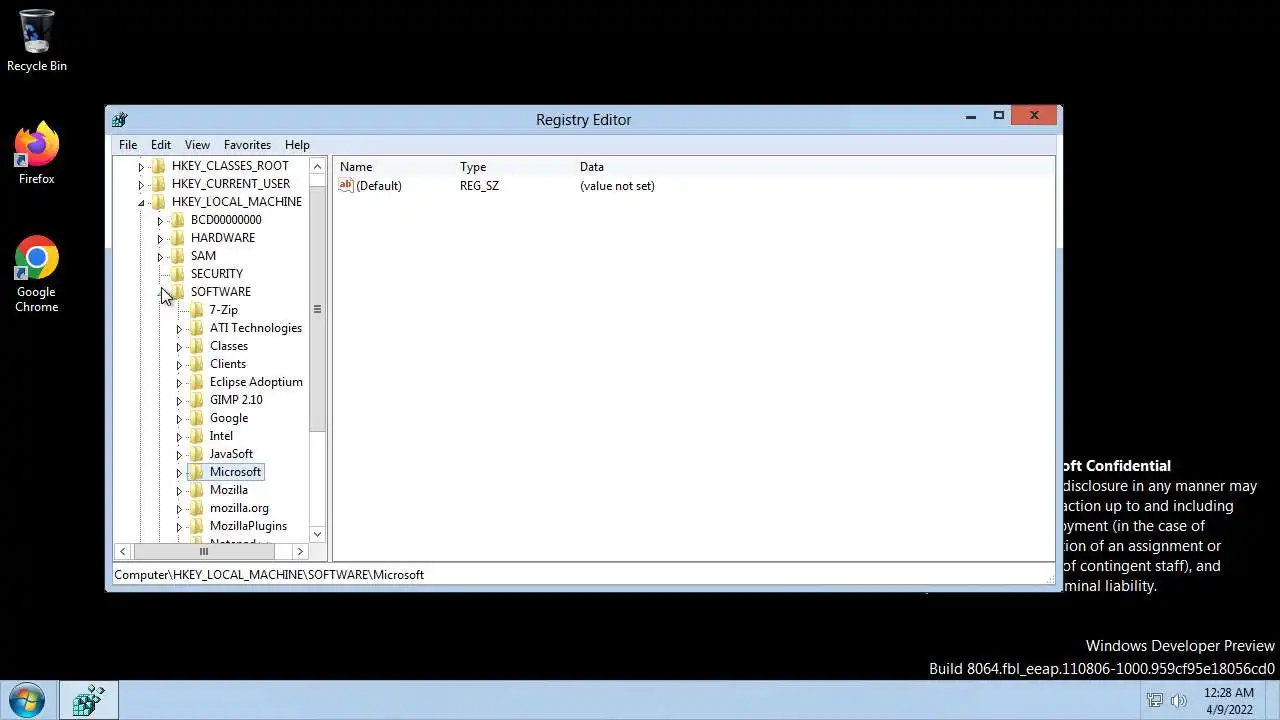
Task: Click the Windows Start orb
Action: (x=26, y=700)
